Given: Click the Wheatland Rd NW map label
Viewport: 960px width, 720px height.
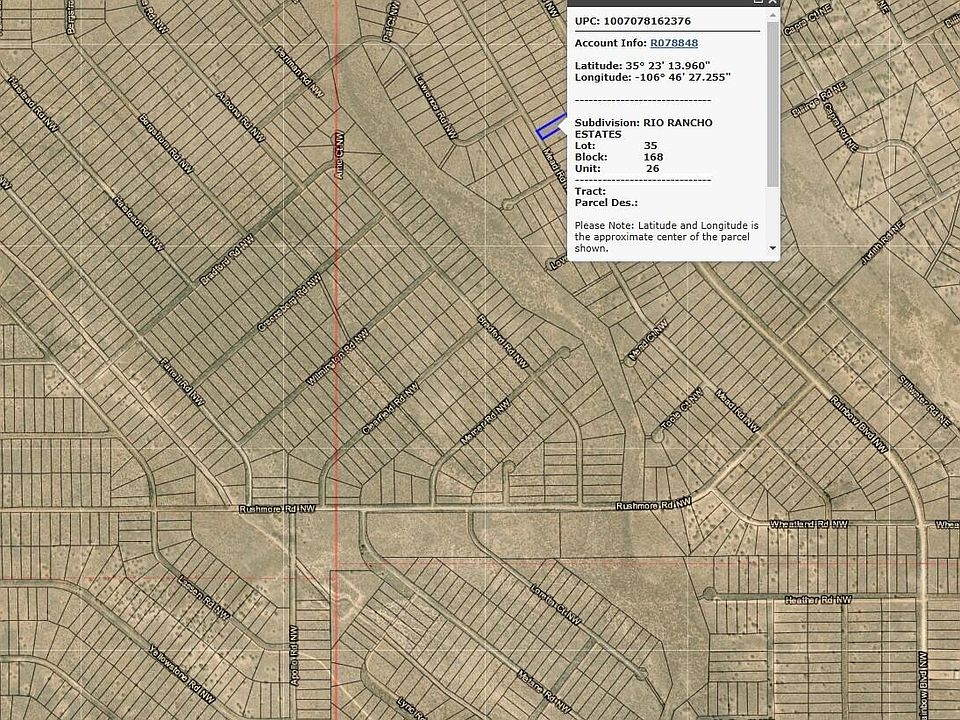Looking at the screenshot, I should 808,524.
